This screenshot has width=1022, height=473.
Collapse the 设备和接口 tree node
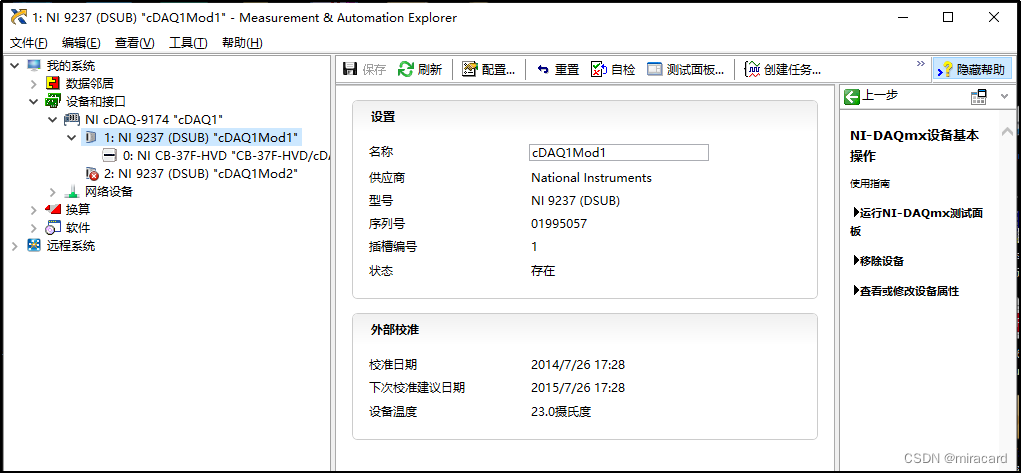34,102
